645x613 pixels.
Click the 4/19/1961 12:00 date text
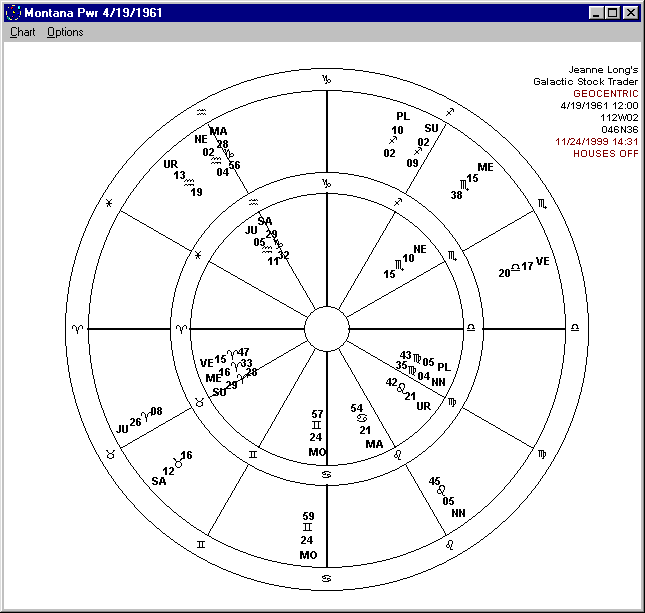coord(599,106)
